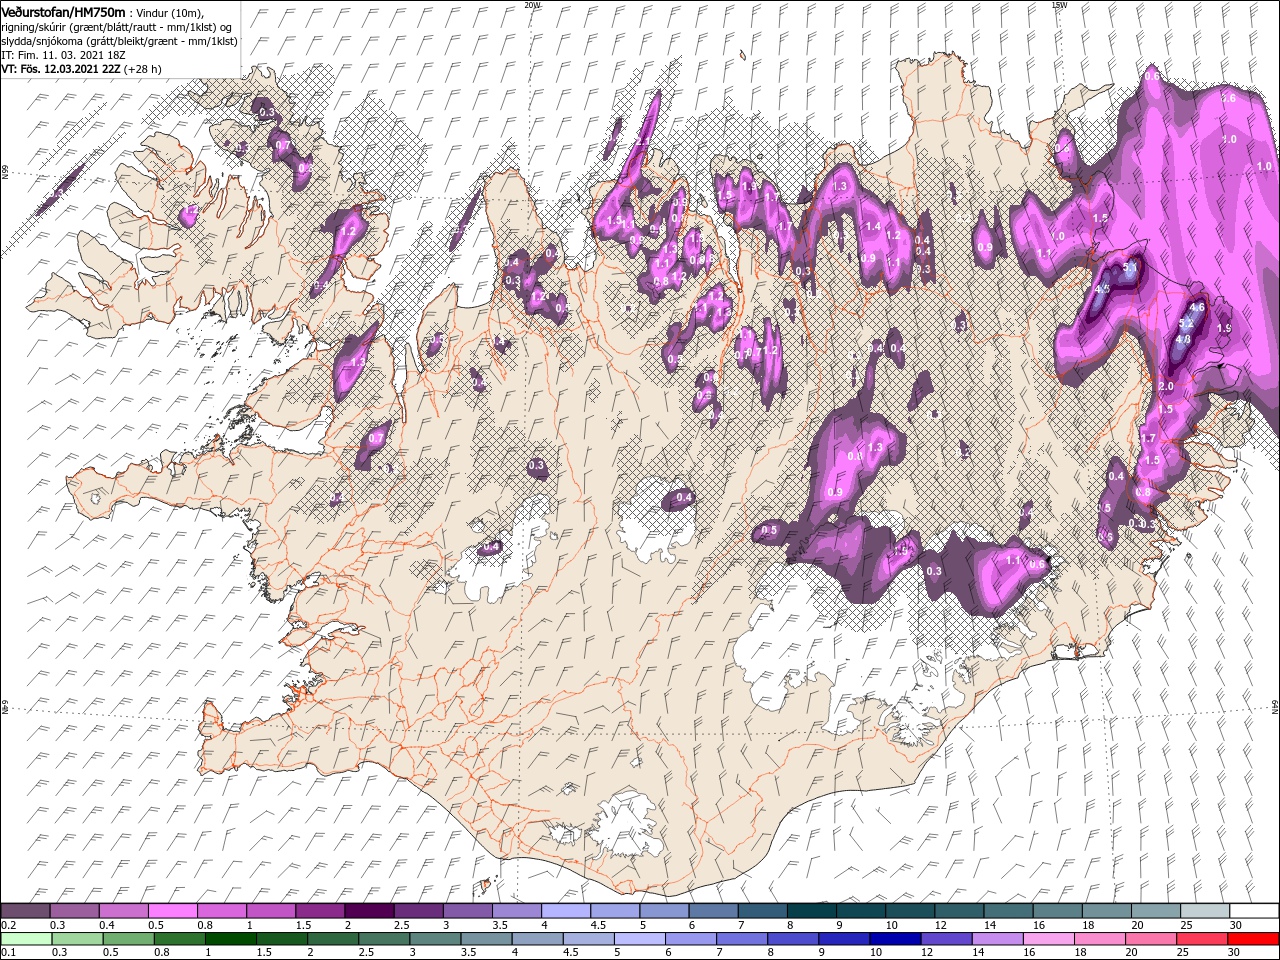The image size is (1280, 960).
Task: Click the "2.0" precipitation value on the map
Action: pos(1165,386)
